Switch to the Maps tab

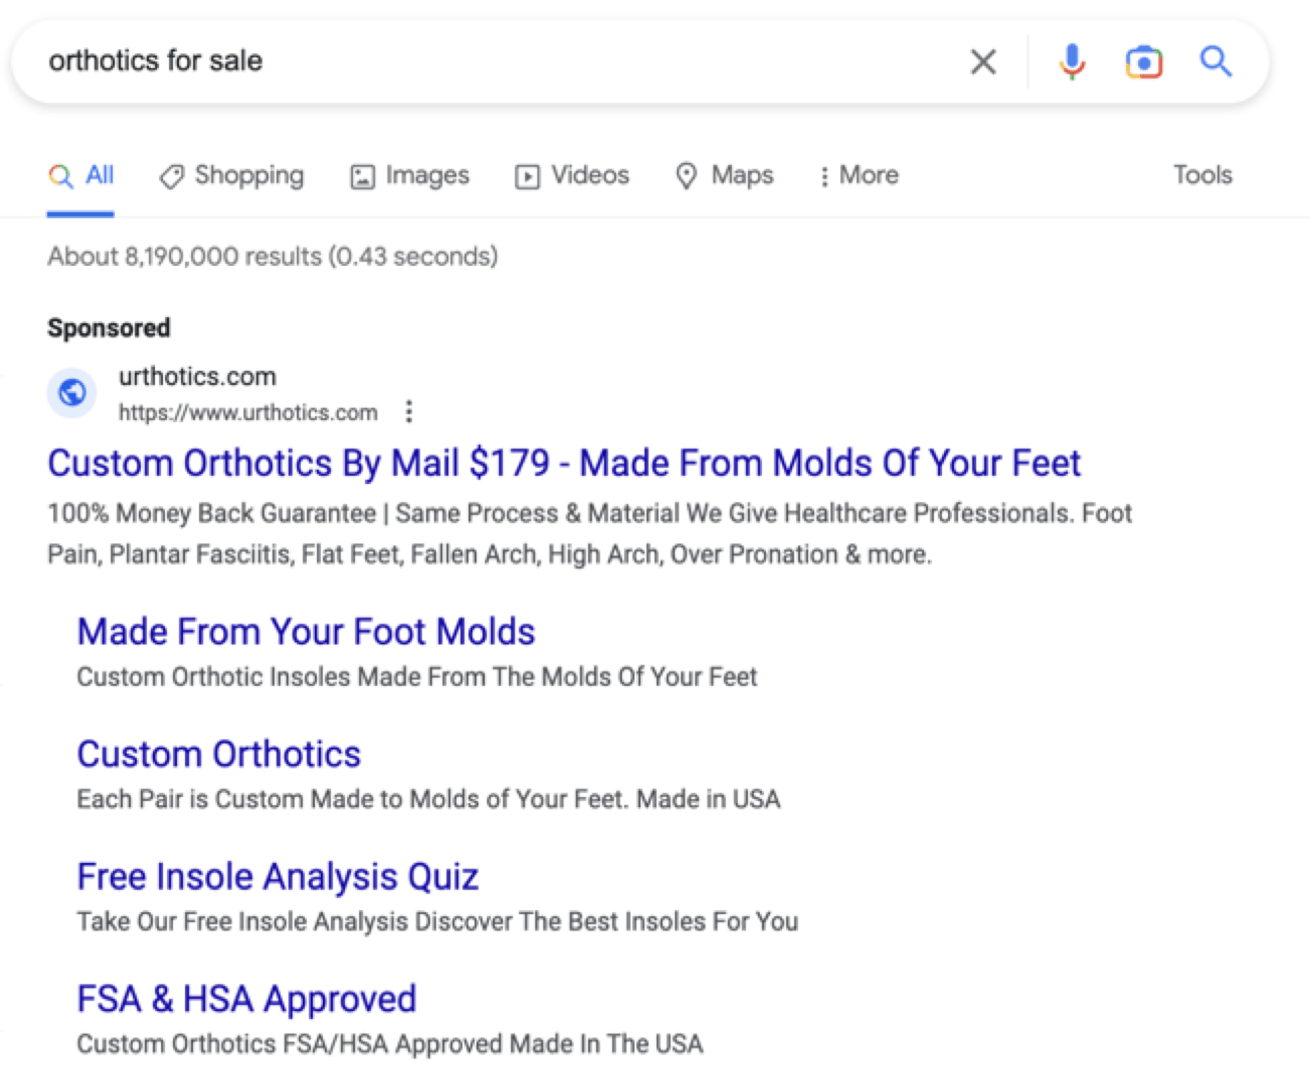point(725,176)
